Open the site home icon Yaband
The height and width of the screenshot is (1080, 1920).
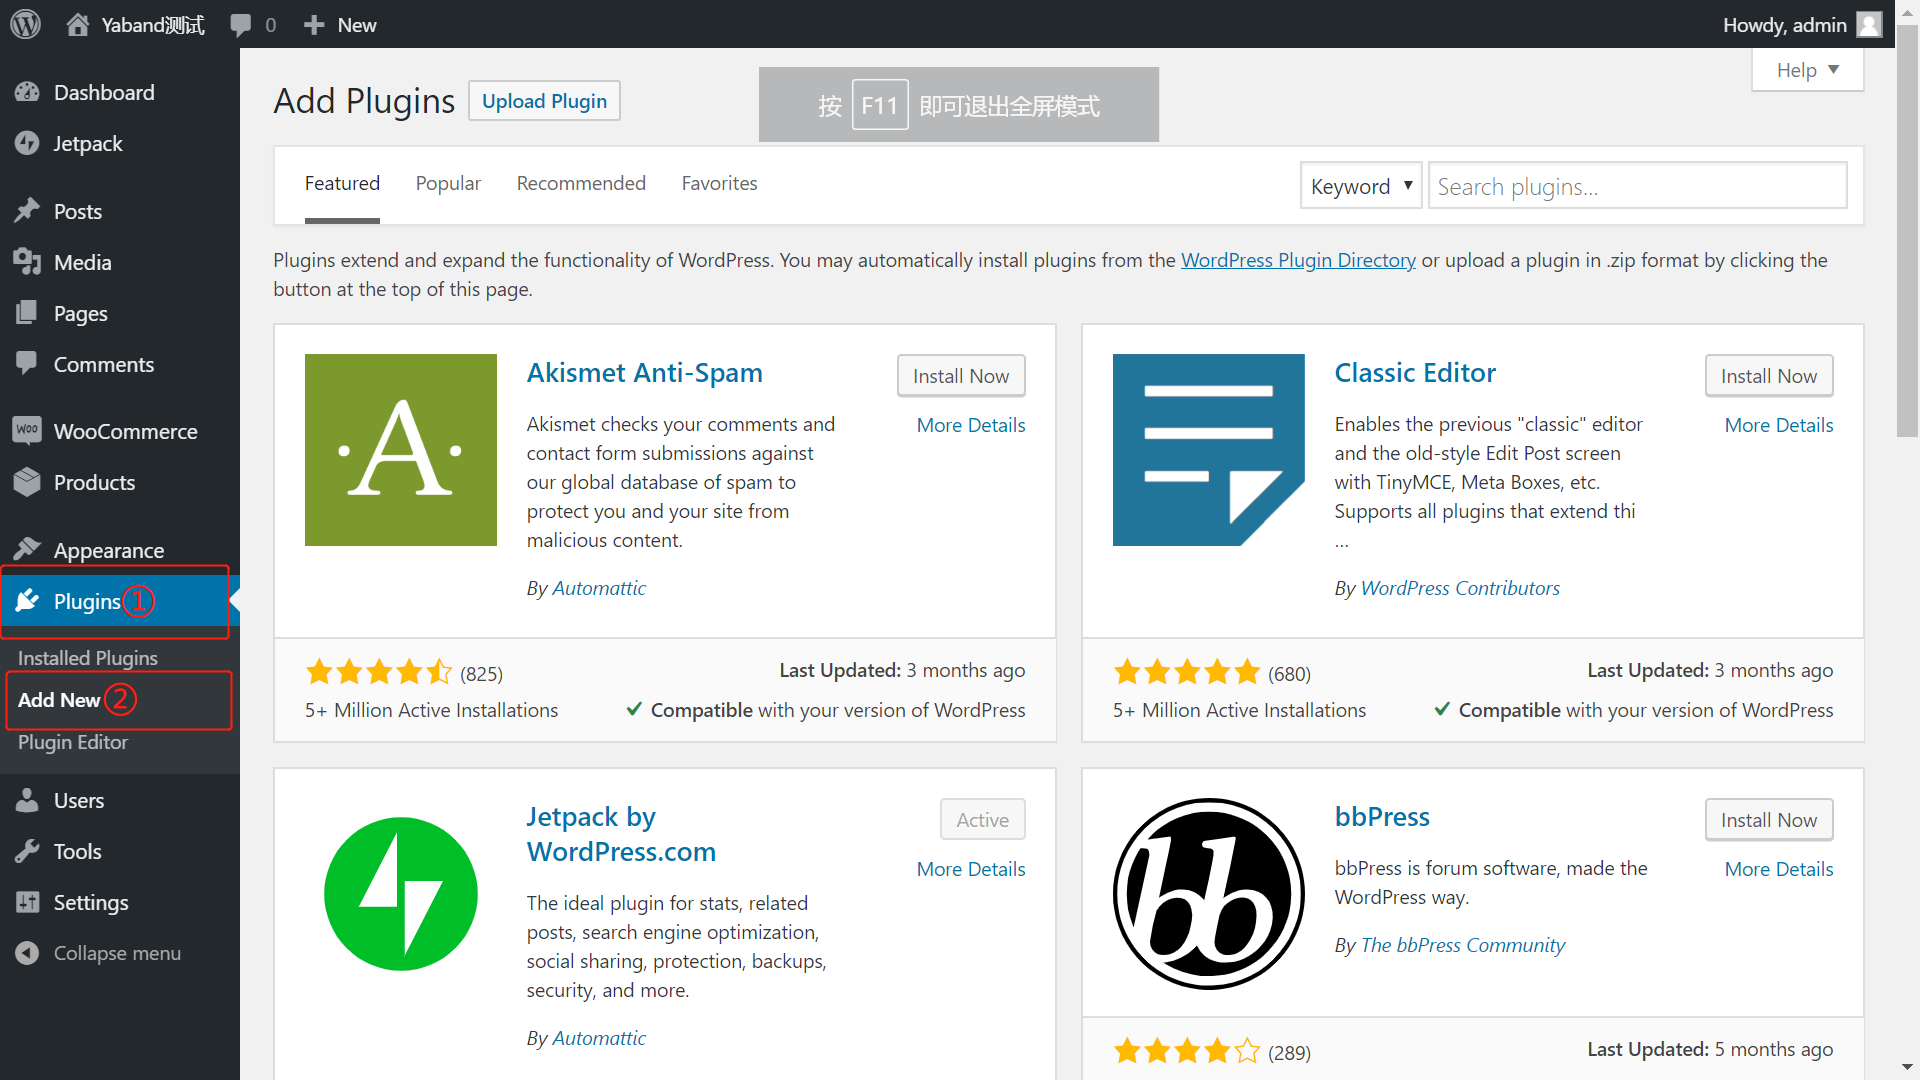tap(78, 25)
